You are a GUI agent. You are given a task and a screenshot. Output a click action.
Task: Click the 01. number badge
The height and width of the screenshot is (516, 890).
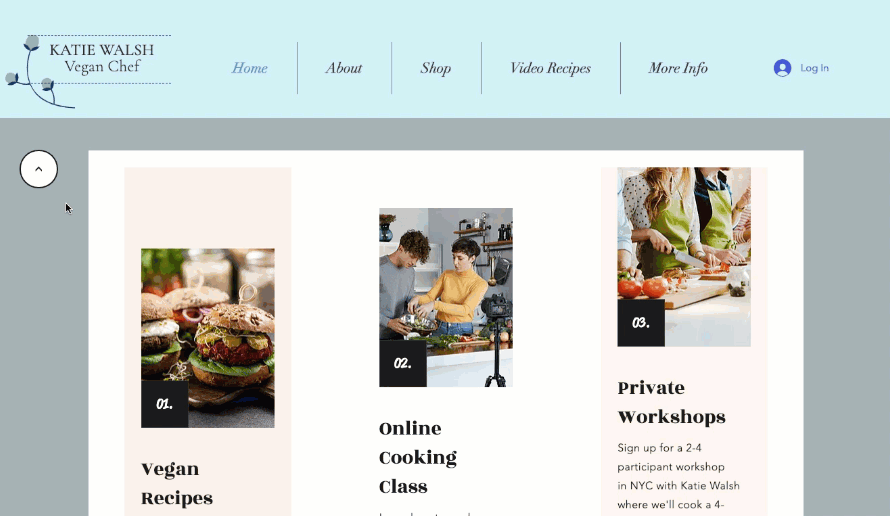165,404
